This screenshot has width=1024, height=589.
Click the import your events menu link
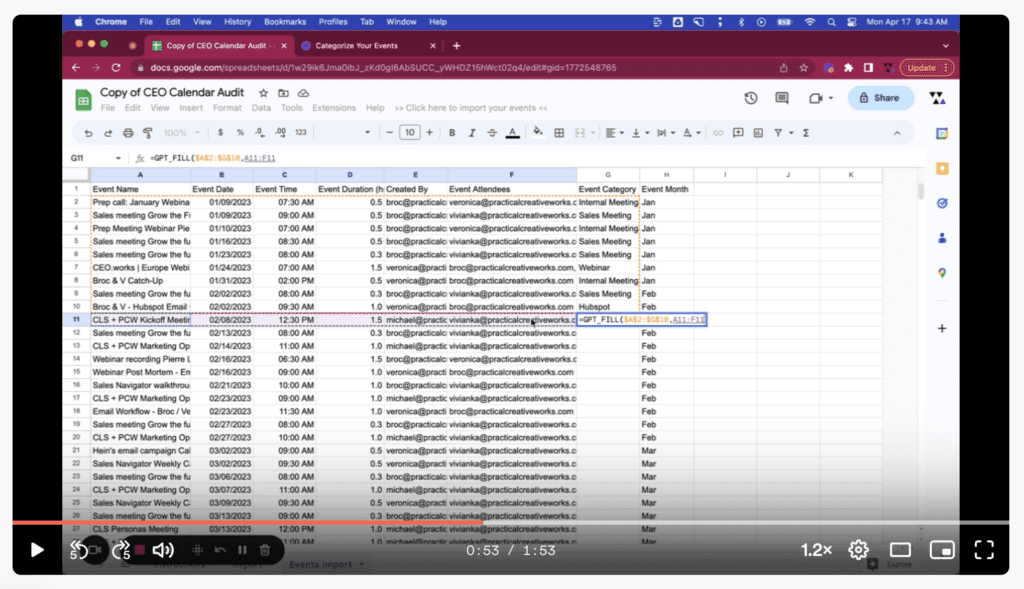pos(471,108)
